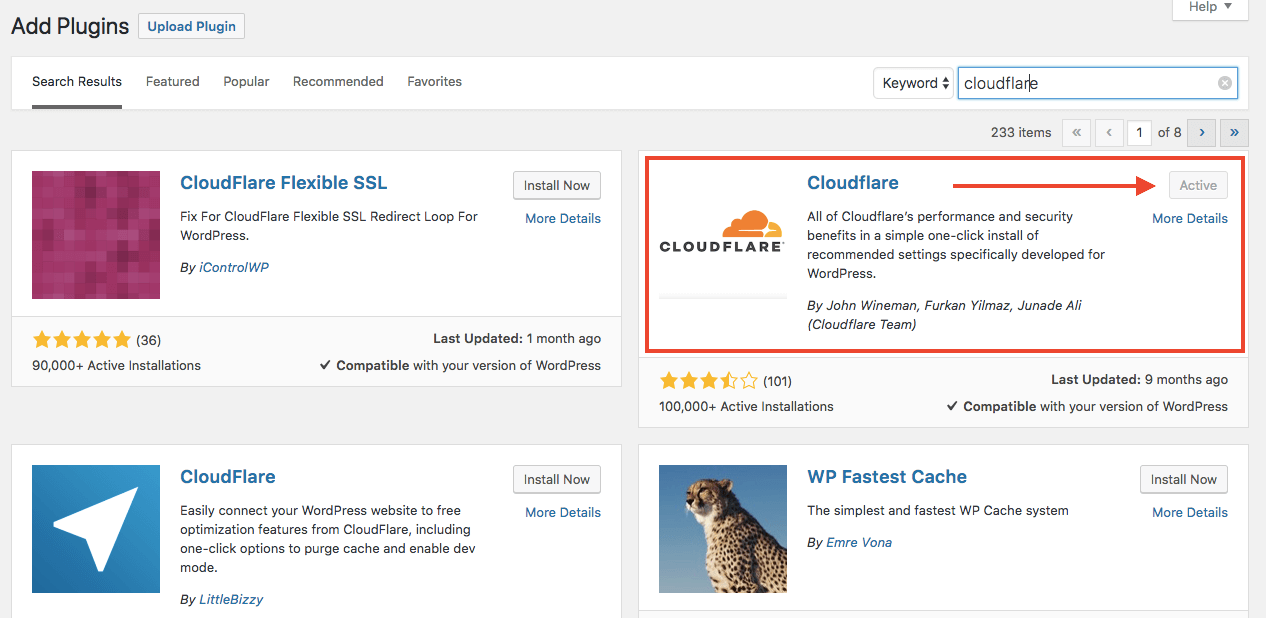
Task: Click the '90,000+ Active Installations' text
Action: 116,365
